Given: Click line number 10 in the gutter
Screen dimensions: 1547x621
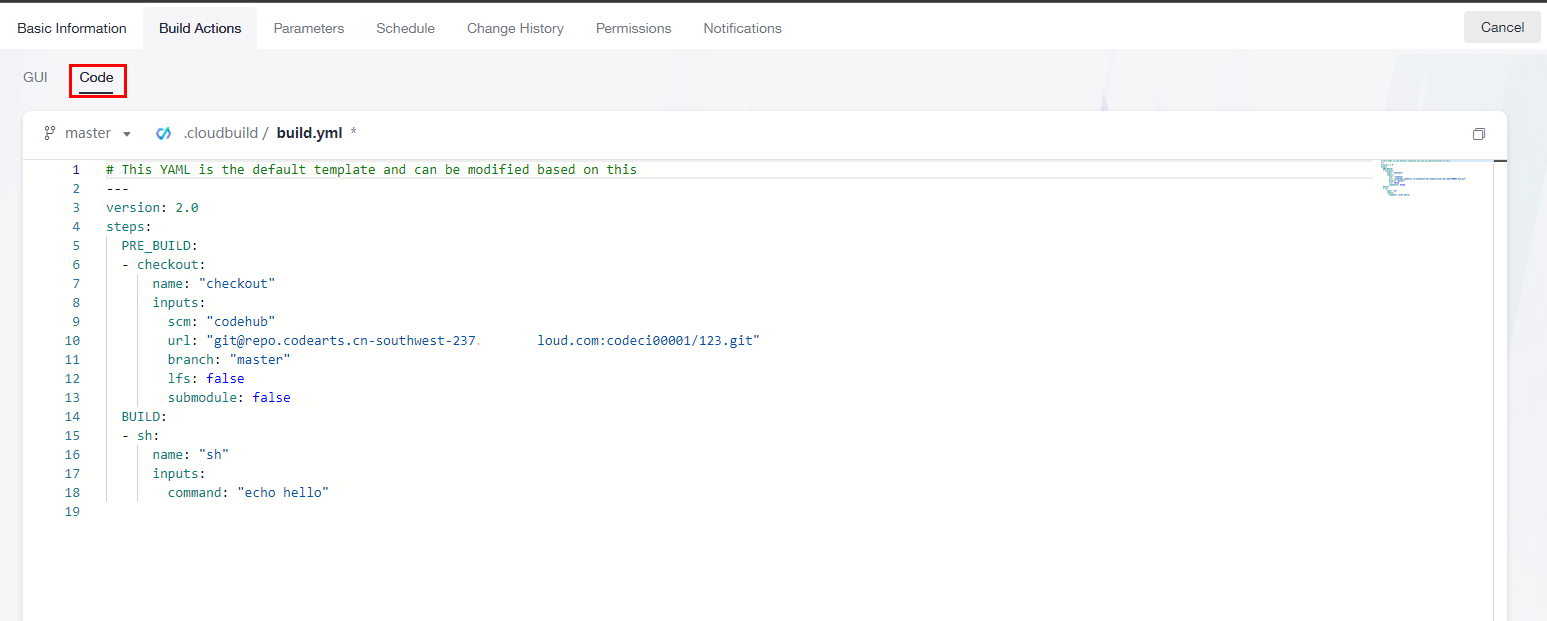Looking at the screenshot, I should click(71, 341).
